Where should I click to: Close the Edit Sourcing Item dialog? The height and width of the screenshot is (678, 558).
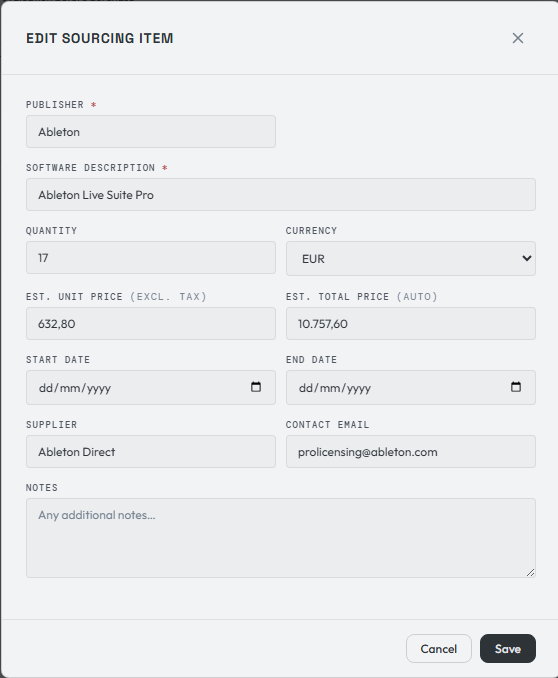[518, 38]
